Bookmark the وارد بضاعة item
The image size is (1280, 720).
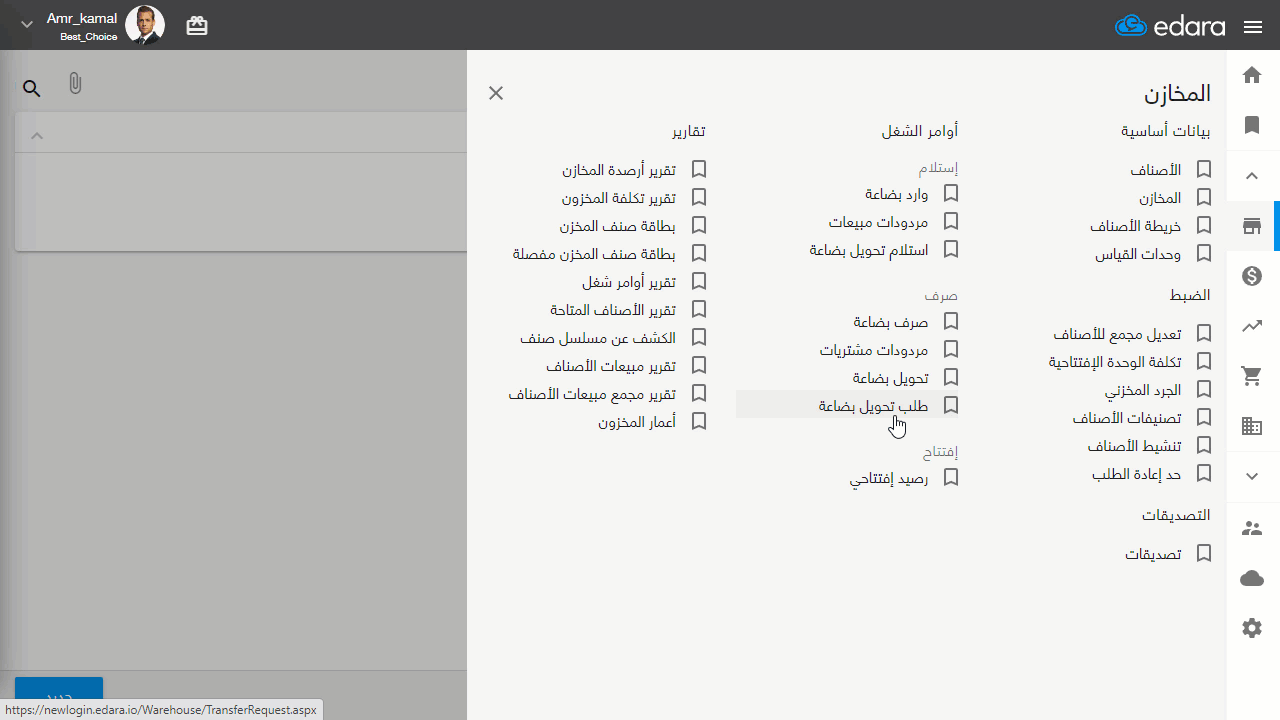click(951, 193)
